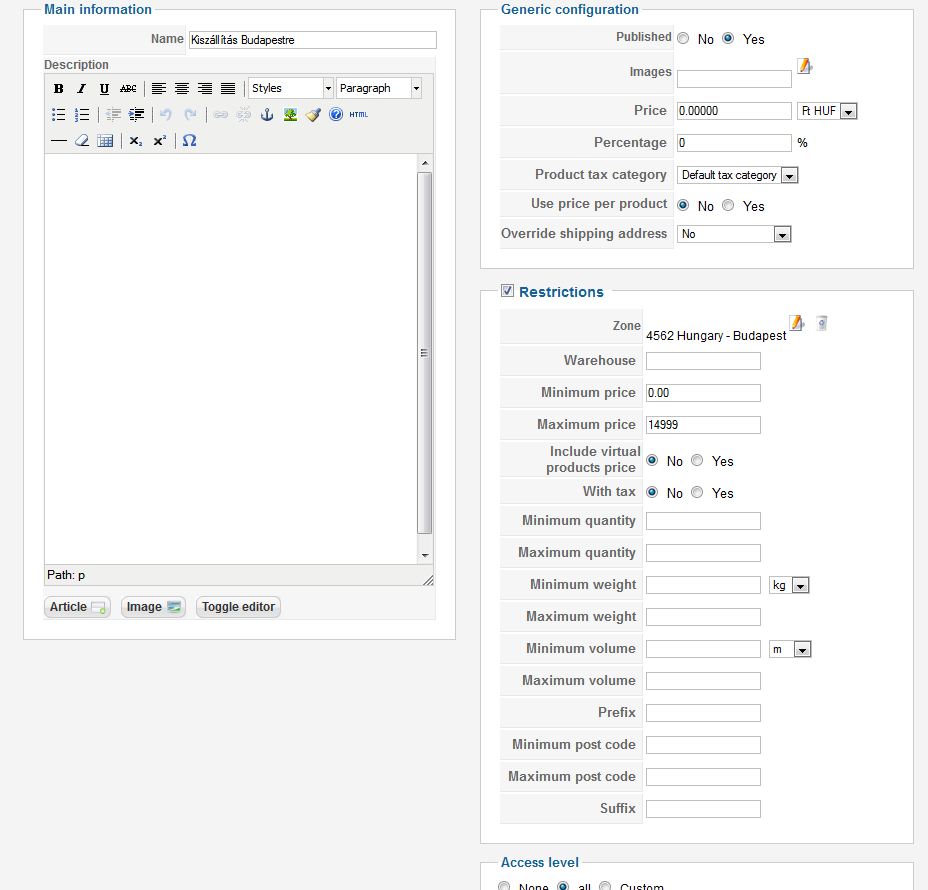Image resolution: width=928 pixels, height=890 pixels.
Task: Click the Toggle editor button
Action: [x=238, y=607]
